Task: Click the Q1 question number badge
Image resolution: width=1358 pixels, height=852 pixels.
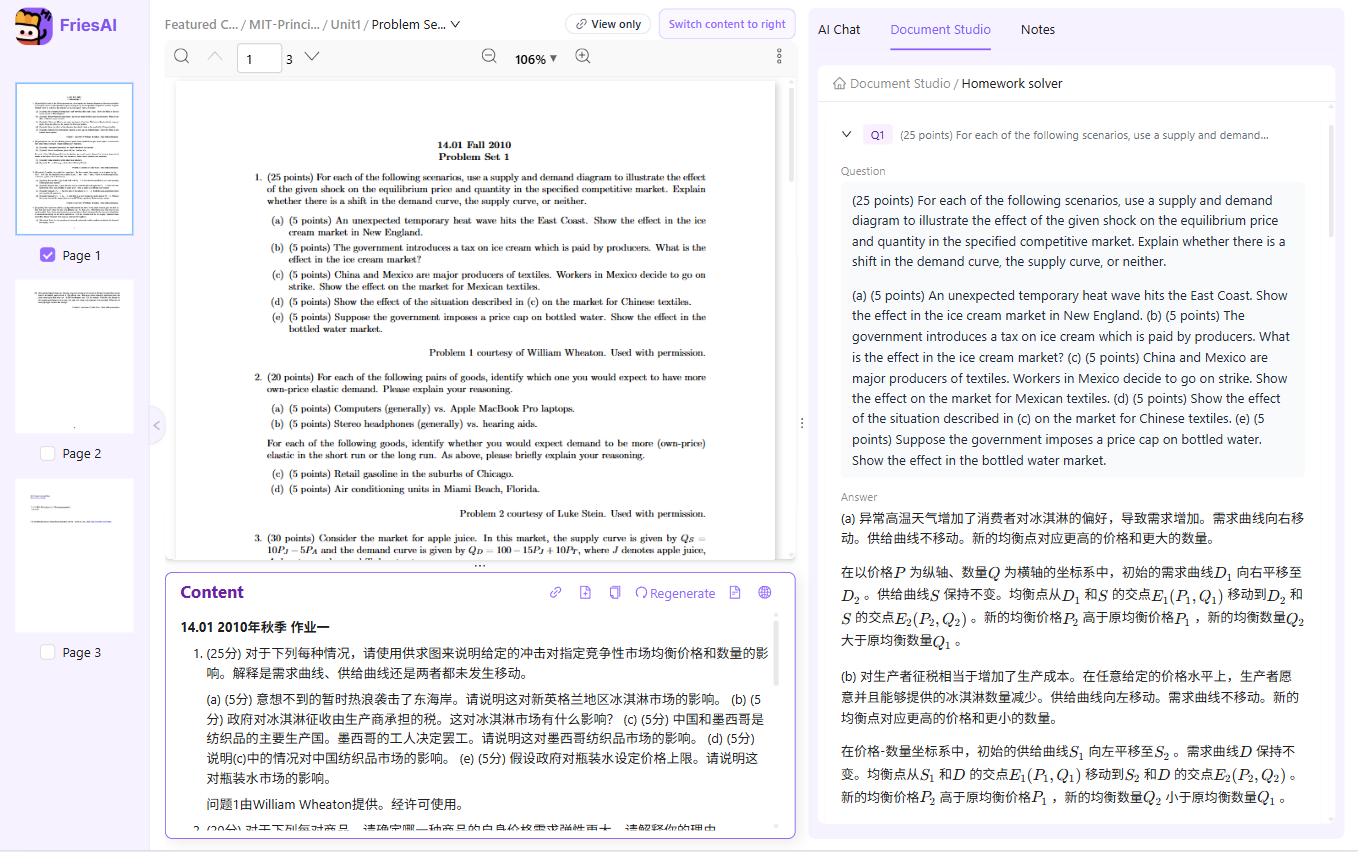Action: pyautogui.click(x=877, y=135)
